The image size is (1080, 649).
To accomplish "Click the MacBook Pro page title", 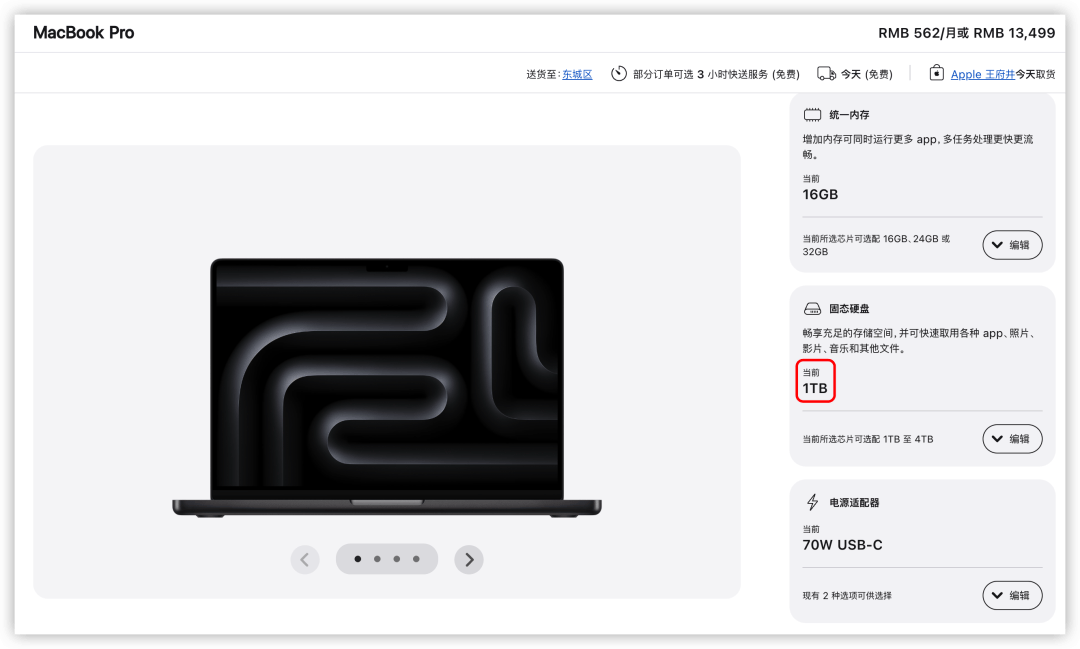I will pos(84,33).
